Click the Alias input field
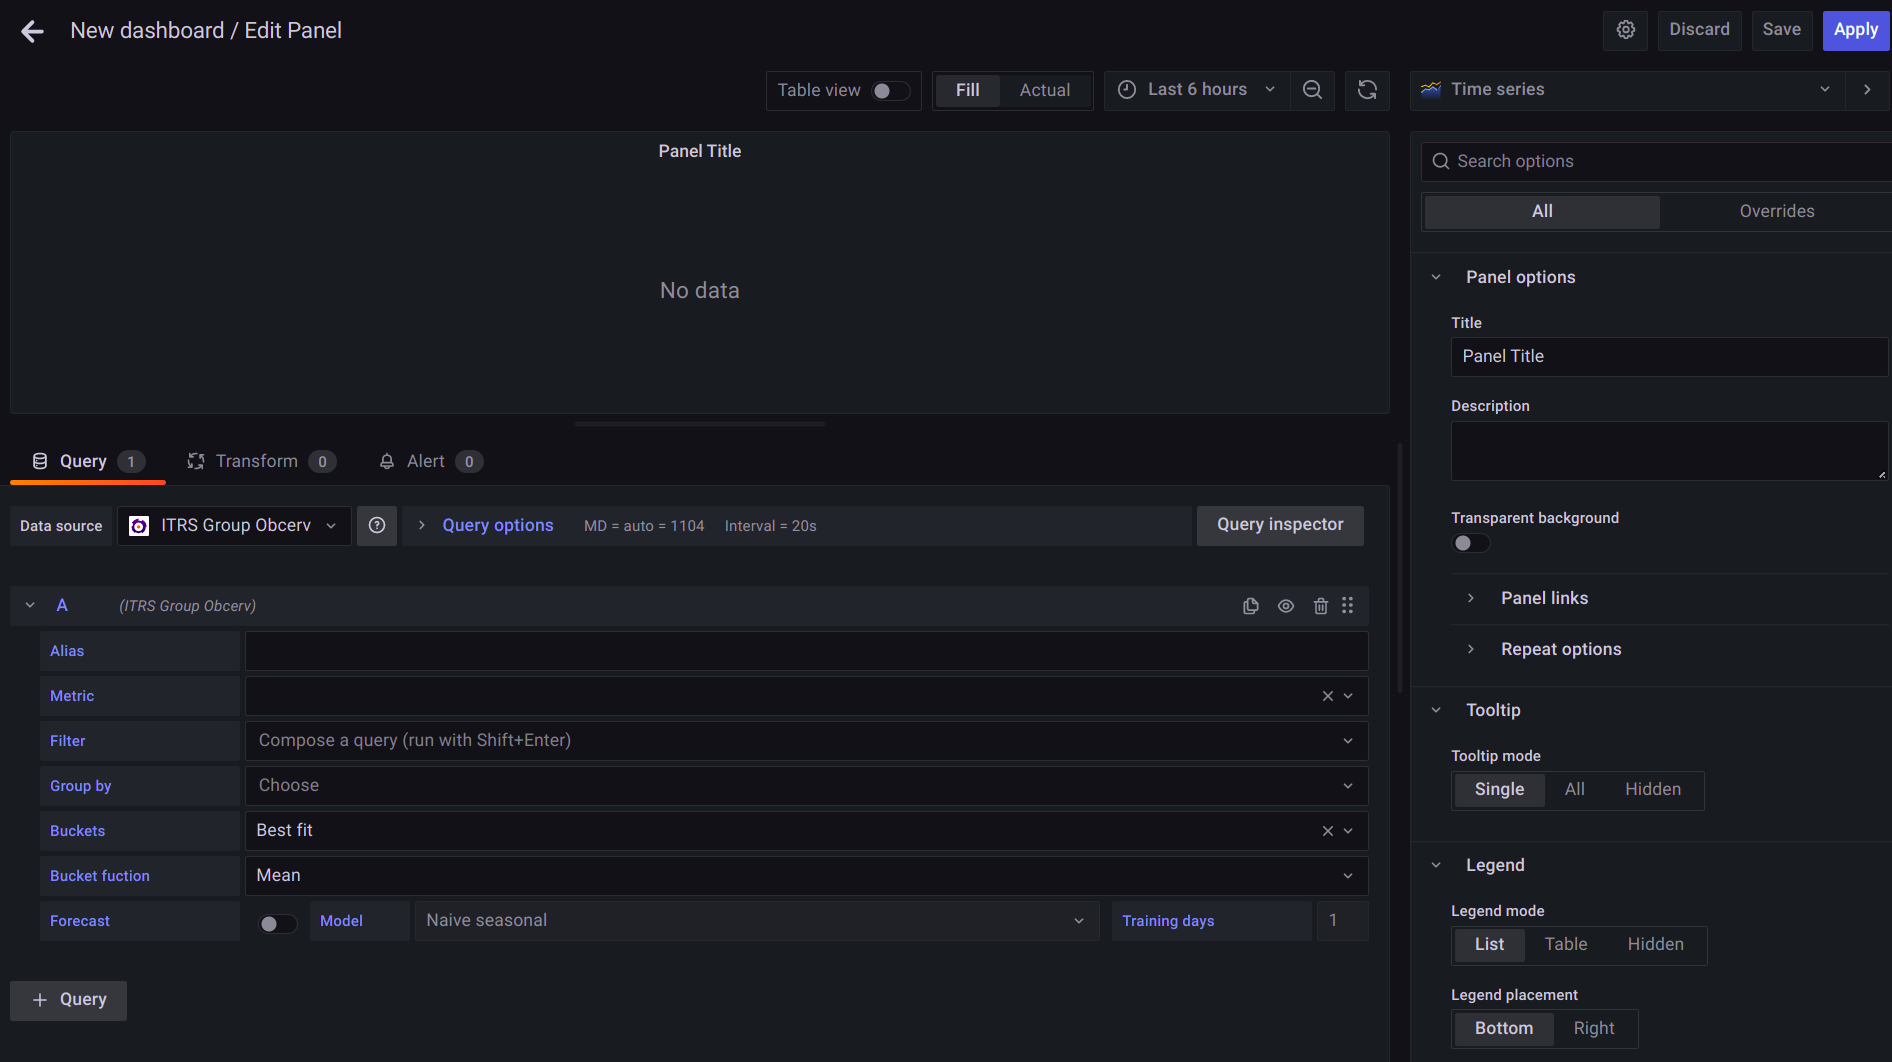 pyautogui.click(x=806, y=651)
